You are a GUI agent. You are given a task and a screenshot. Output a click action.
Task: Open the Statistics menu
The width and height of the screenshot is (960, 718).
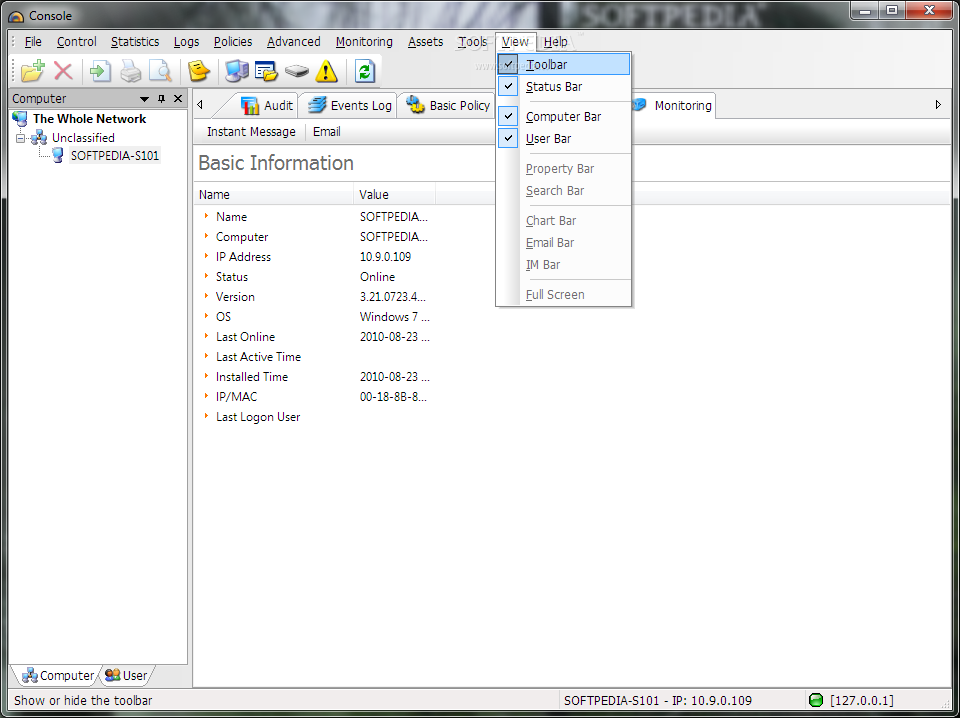pyautogui.click(x=135, y=42)
